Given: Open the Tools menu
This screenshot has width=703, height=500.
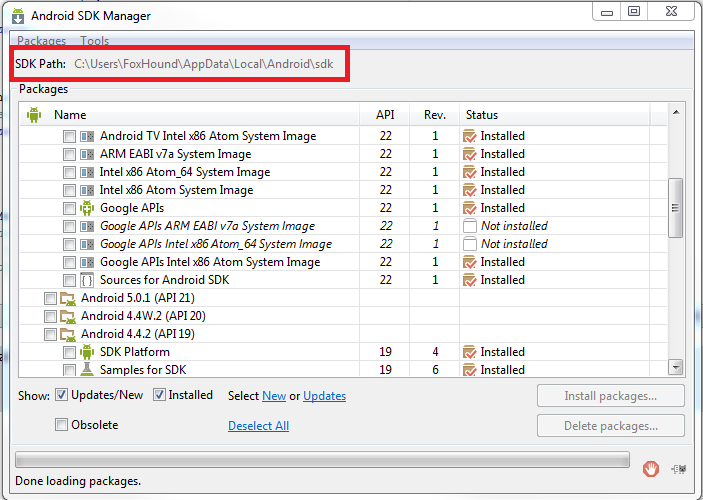Looking at the screenshot, I should click(95, 41).
